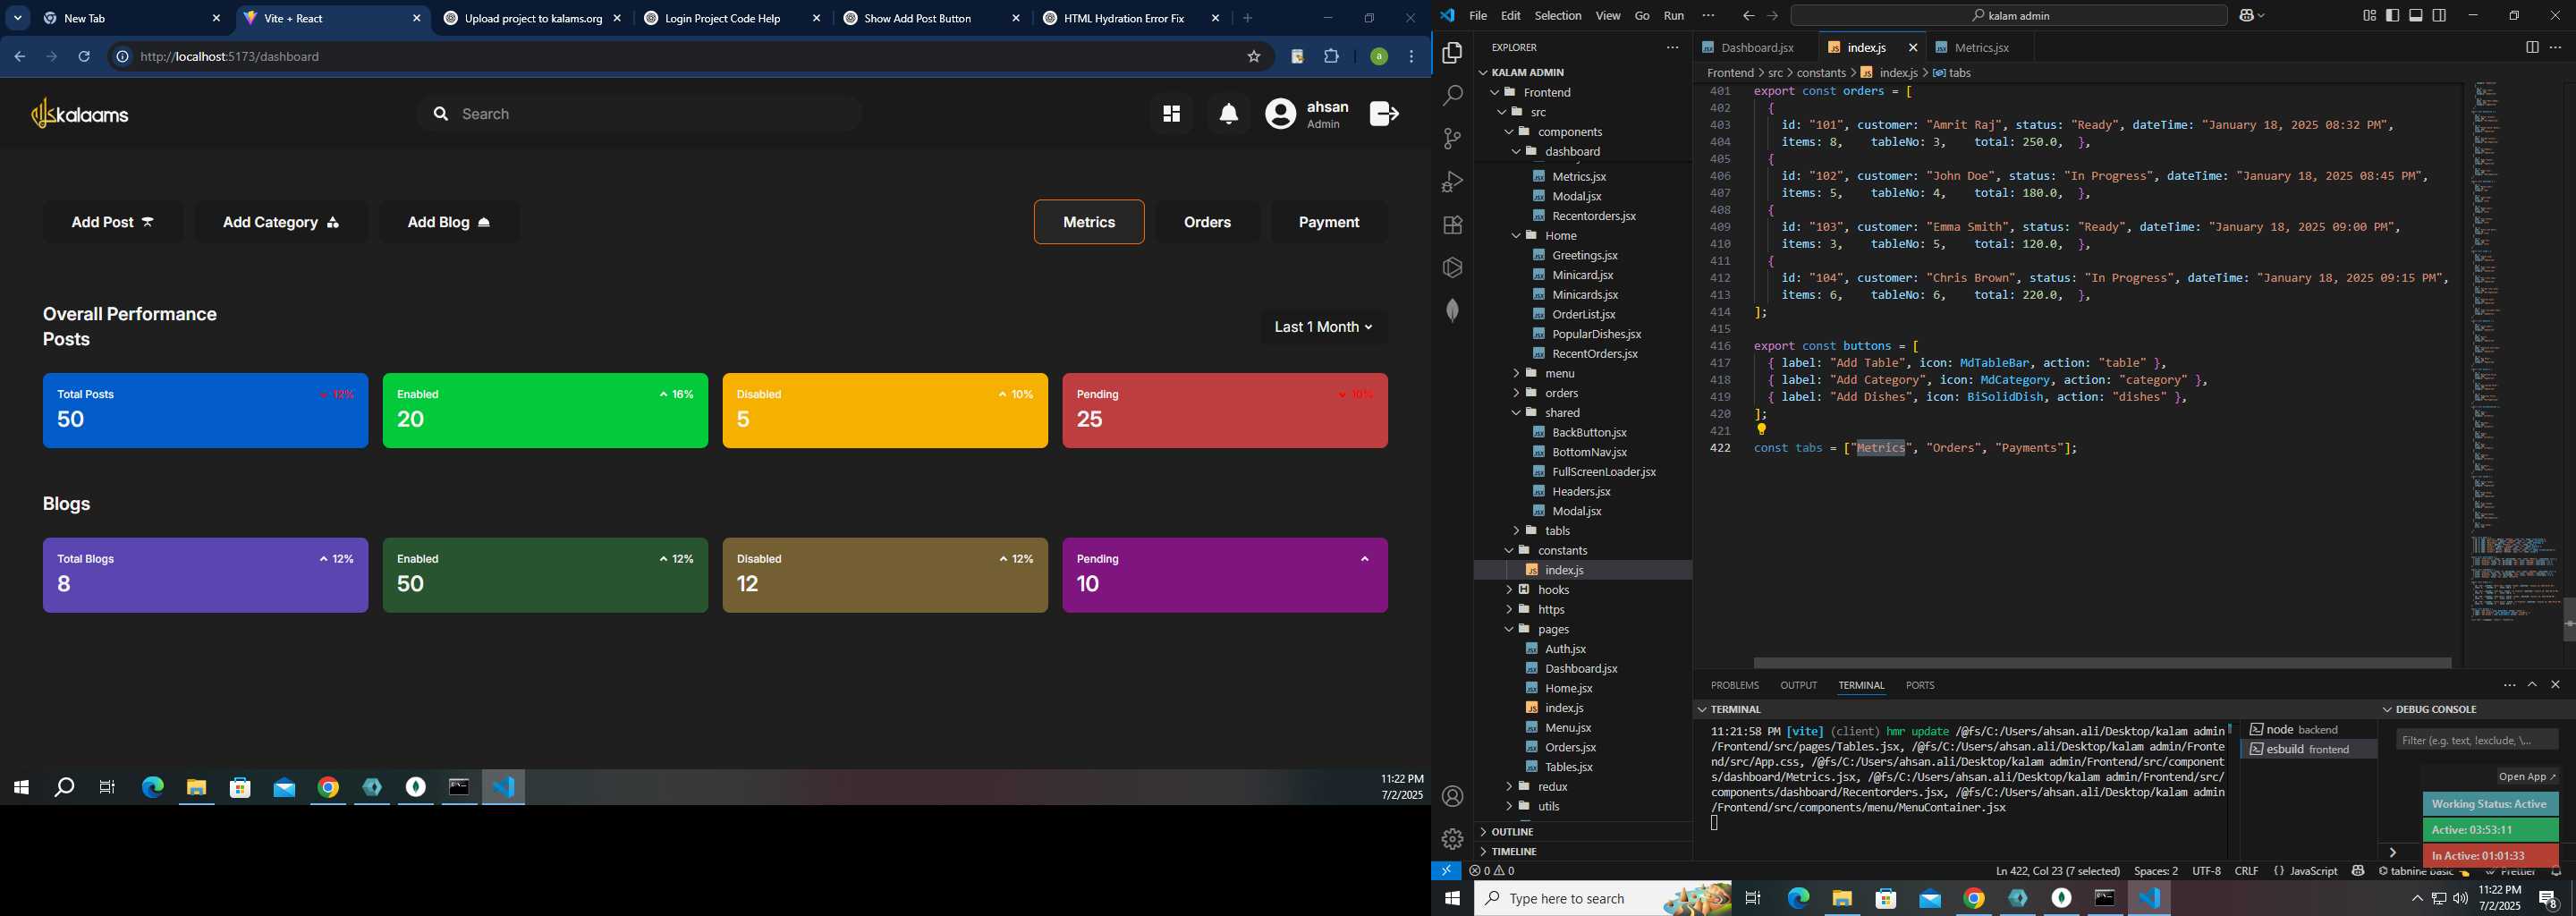Viewport: 2576px width, 916px height.
Task: Open the Last 1 Month dropdown
Action: [x=1324, y=327]
